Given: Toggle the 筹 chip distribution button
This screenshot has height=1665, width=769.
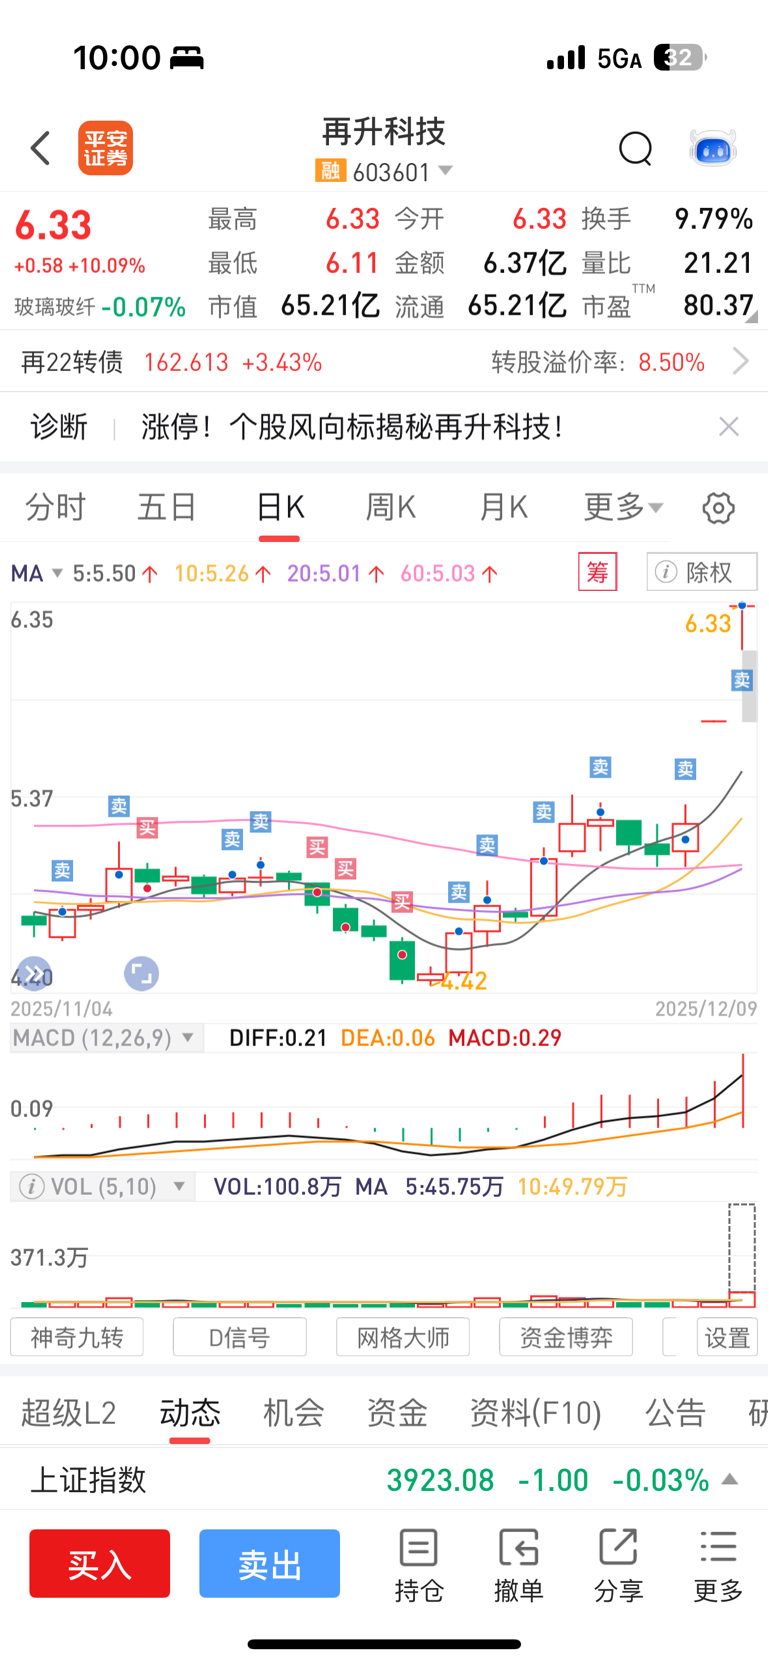Looking at the screenshot, I should [x=597, y=572].
